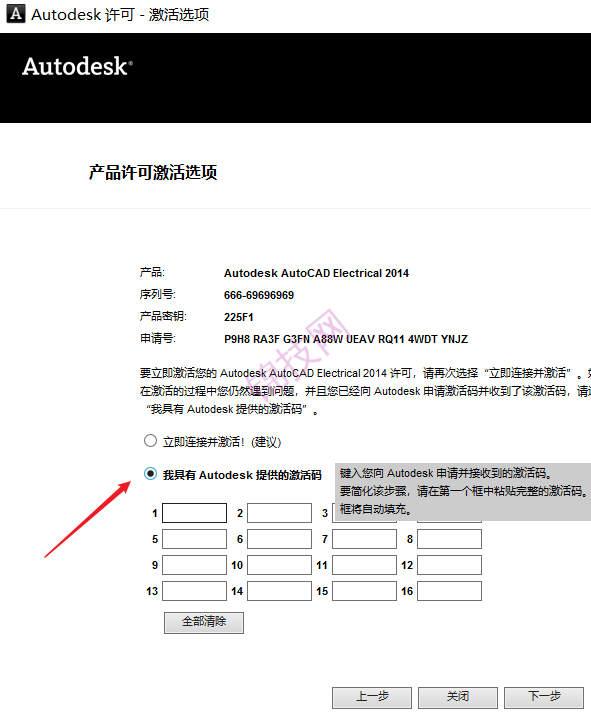Viewport: 591px width, 717px height.
Task: Click activation code field 6
Action: tap(279, 539)
